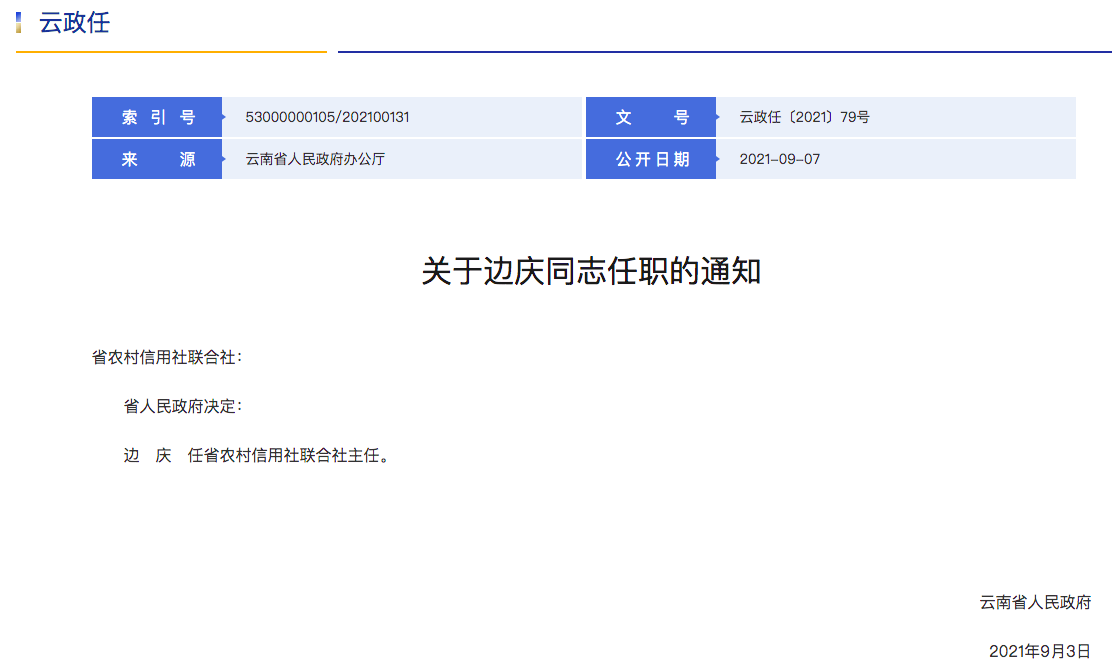The image size is (1112, 667).
Task: Click the line 省人民政府决定
Action: pos(182,406)
